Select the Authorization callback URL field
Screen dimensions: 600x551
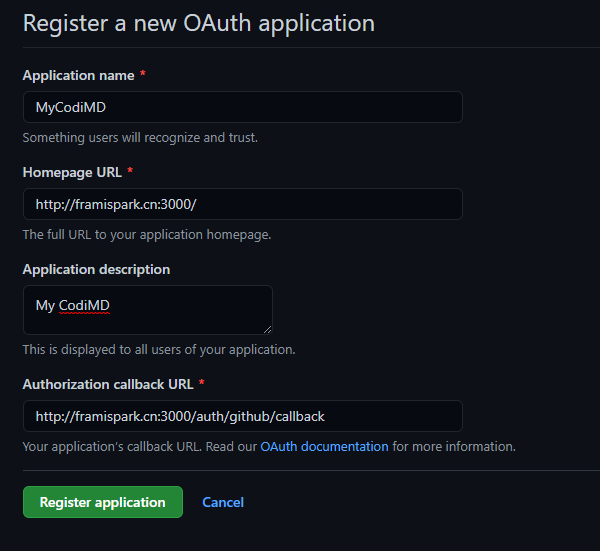242,416
